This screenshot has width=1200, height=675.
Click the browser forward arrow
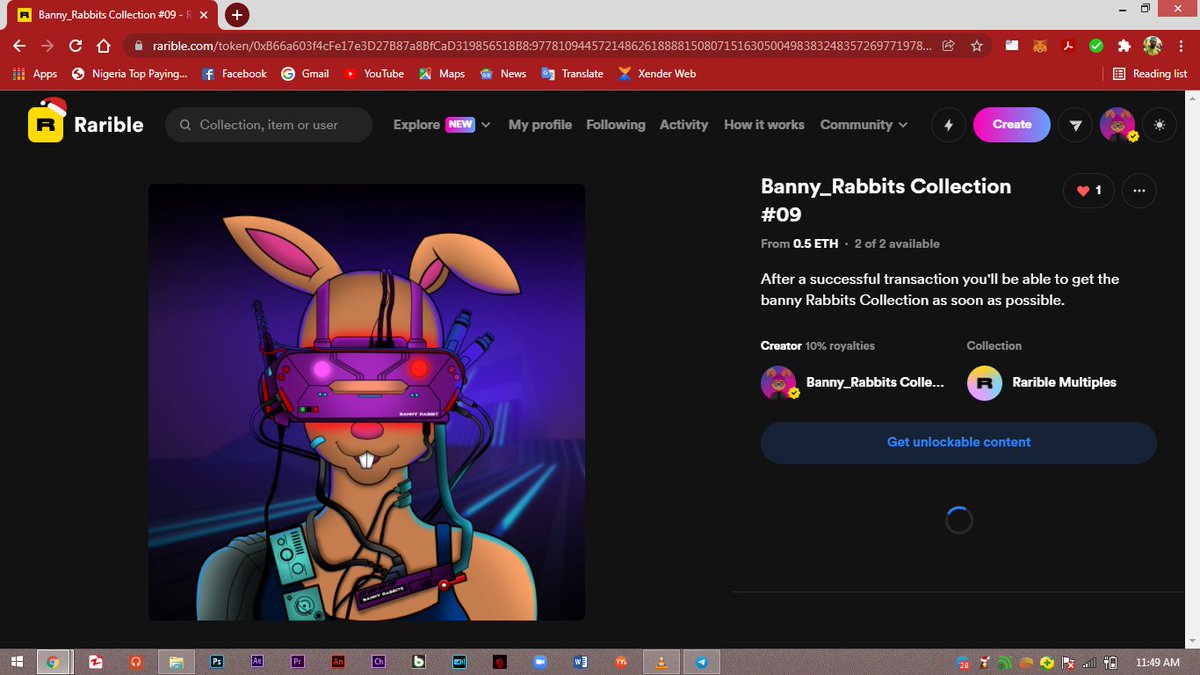point(47,46)
